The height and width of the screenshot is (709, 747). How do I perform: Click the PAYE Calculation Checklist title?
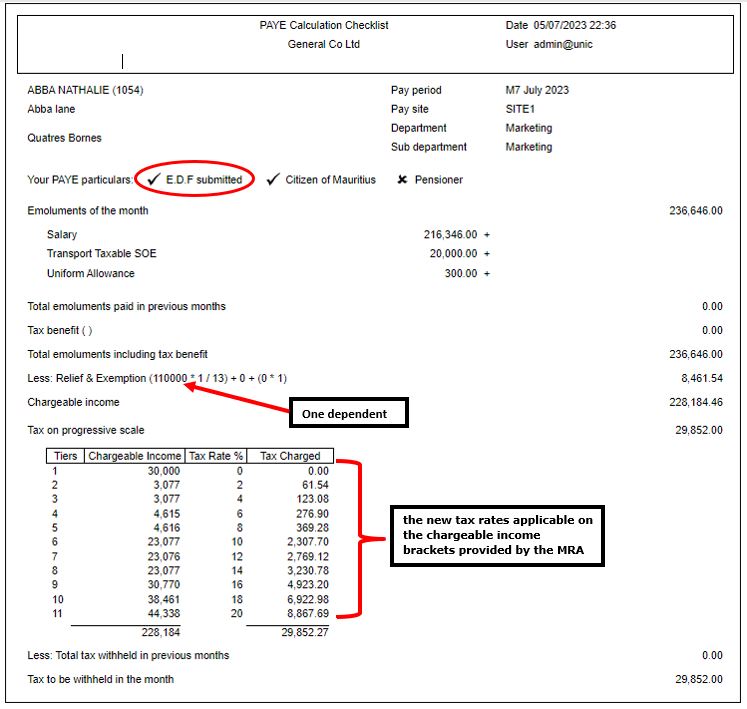click(324, 26)
